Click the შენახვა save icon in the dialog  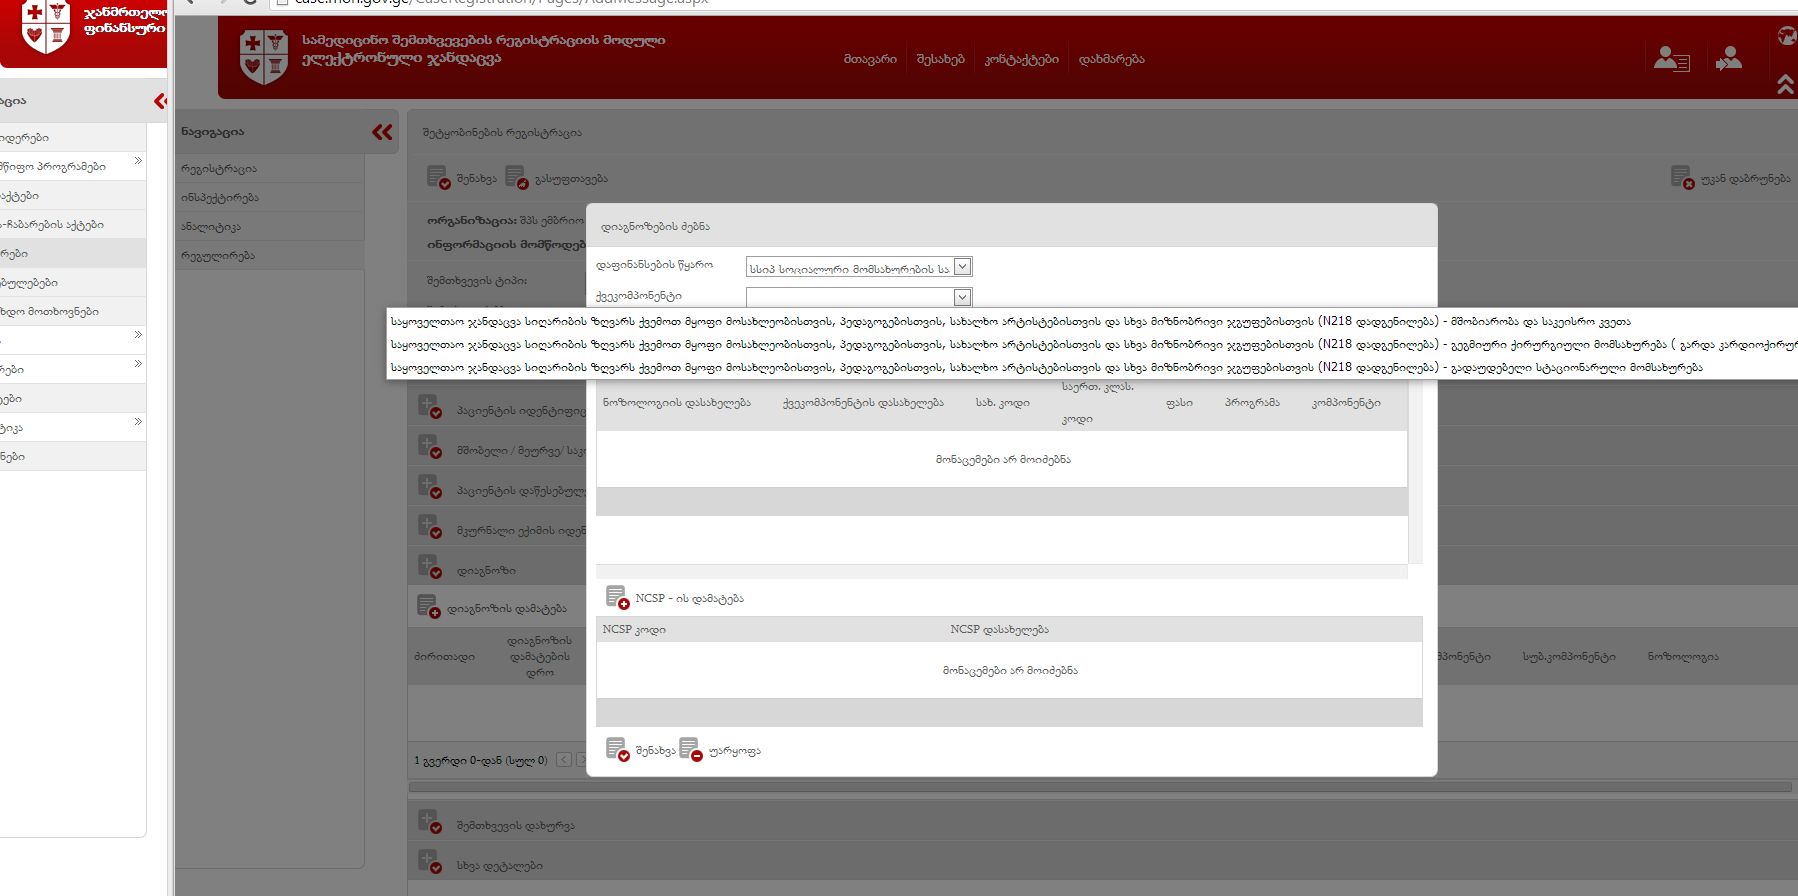pos(617,750)
